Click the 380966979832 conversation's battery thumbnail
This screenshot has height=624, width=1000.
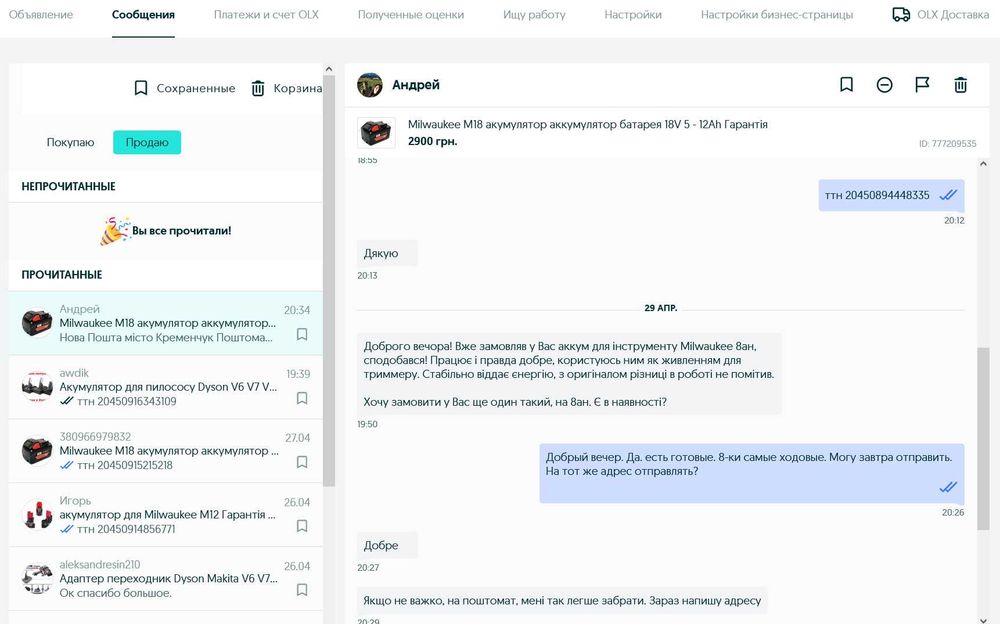[37, 450]
